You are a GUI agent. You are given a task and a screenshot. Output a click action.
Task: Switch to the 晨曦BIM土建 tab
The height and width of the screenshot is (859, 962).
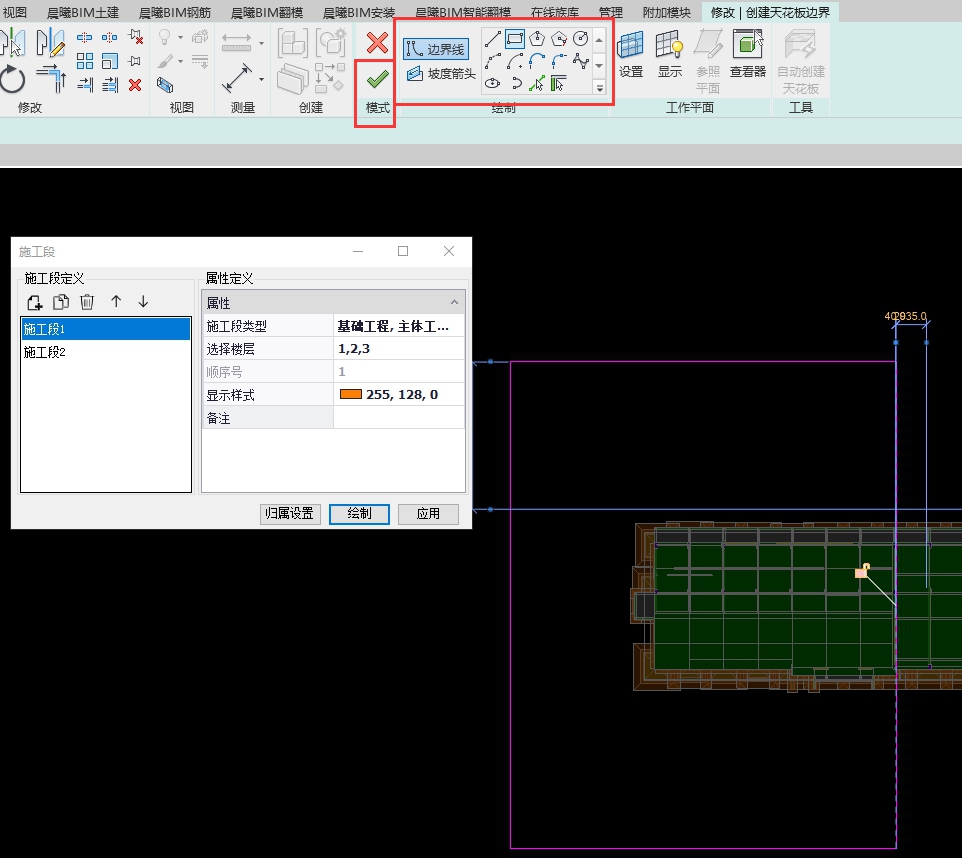pyautogui.click(x=83, y=12)
